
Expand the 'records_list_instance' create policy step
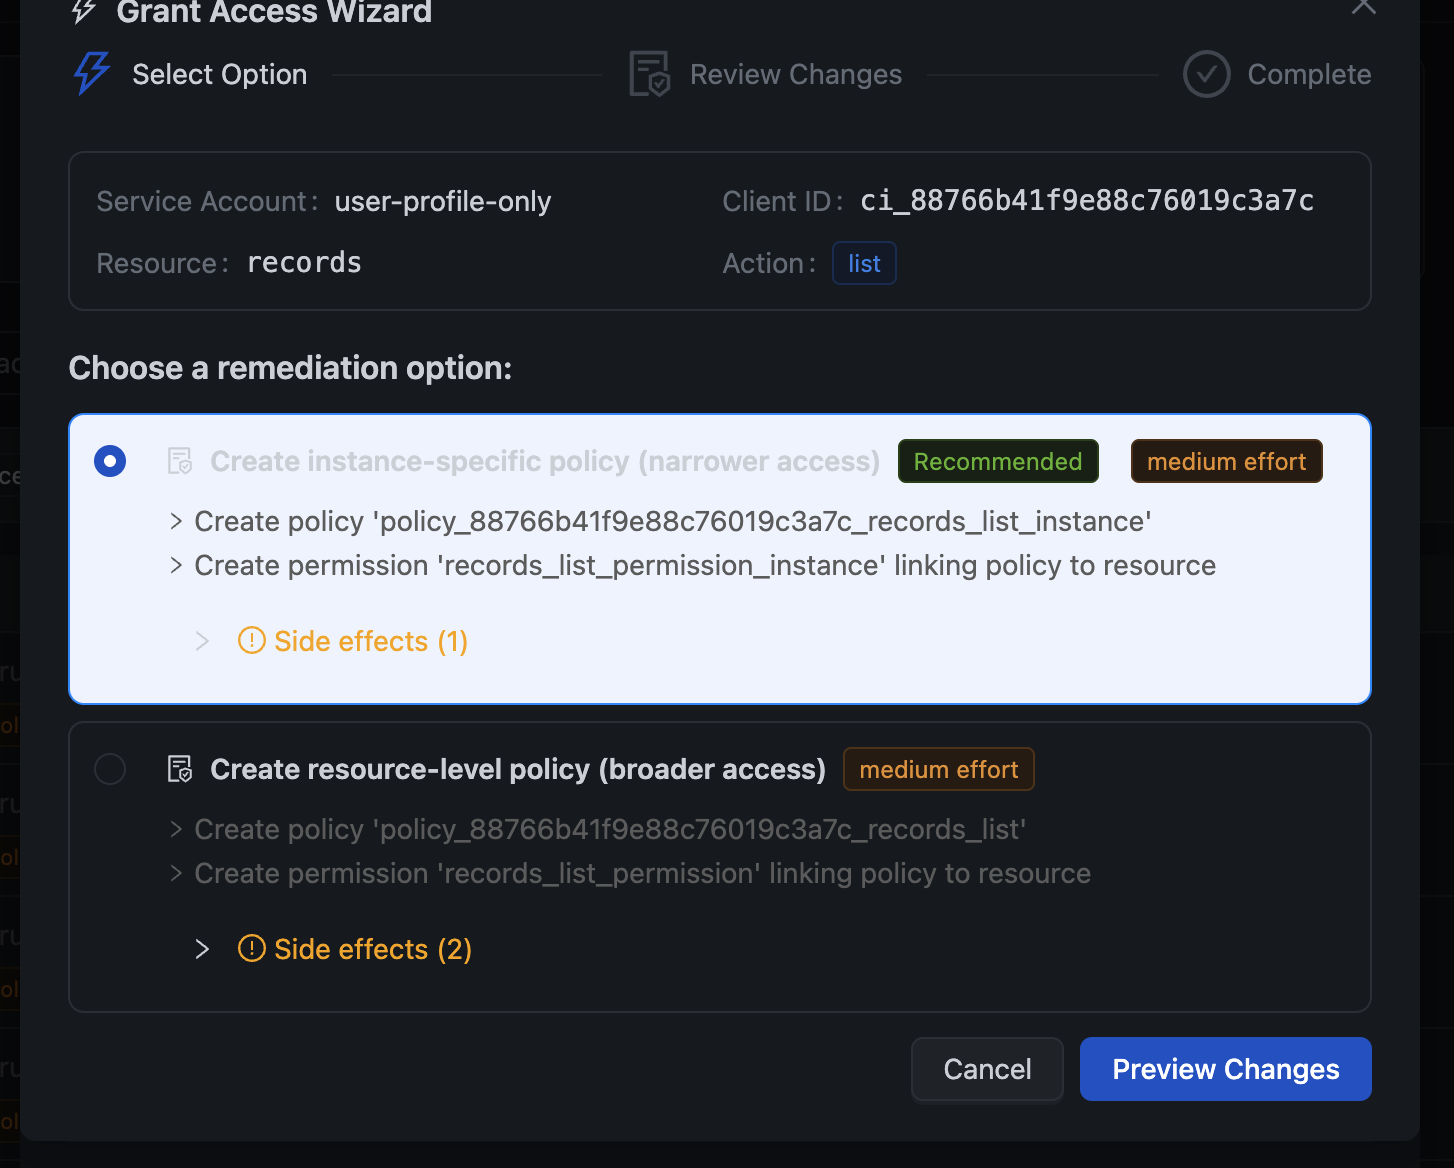pyautogui.click(x=176, y=521)
